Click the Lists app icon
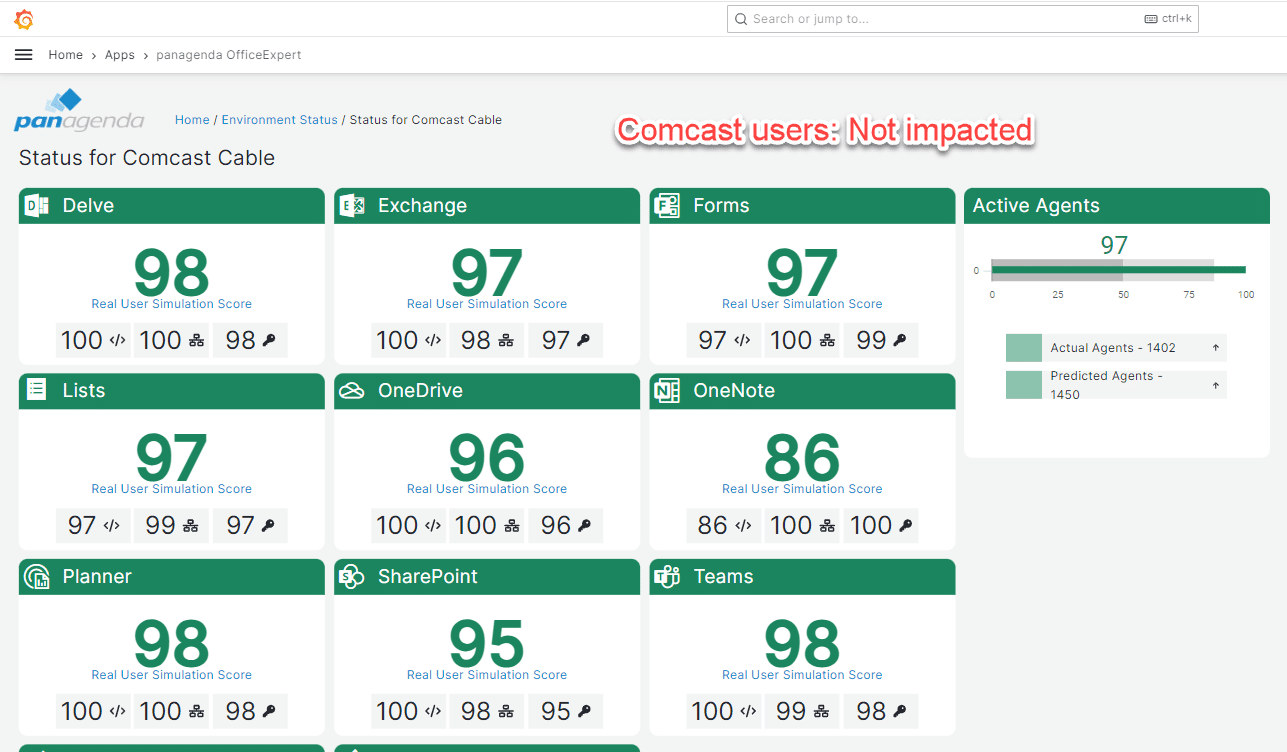The width and height of the screenshot is (1287, 752). [37, 390]
